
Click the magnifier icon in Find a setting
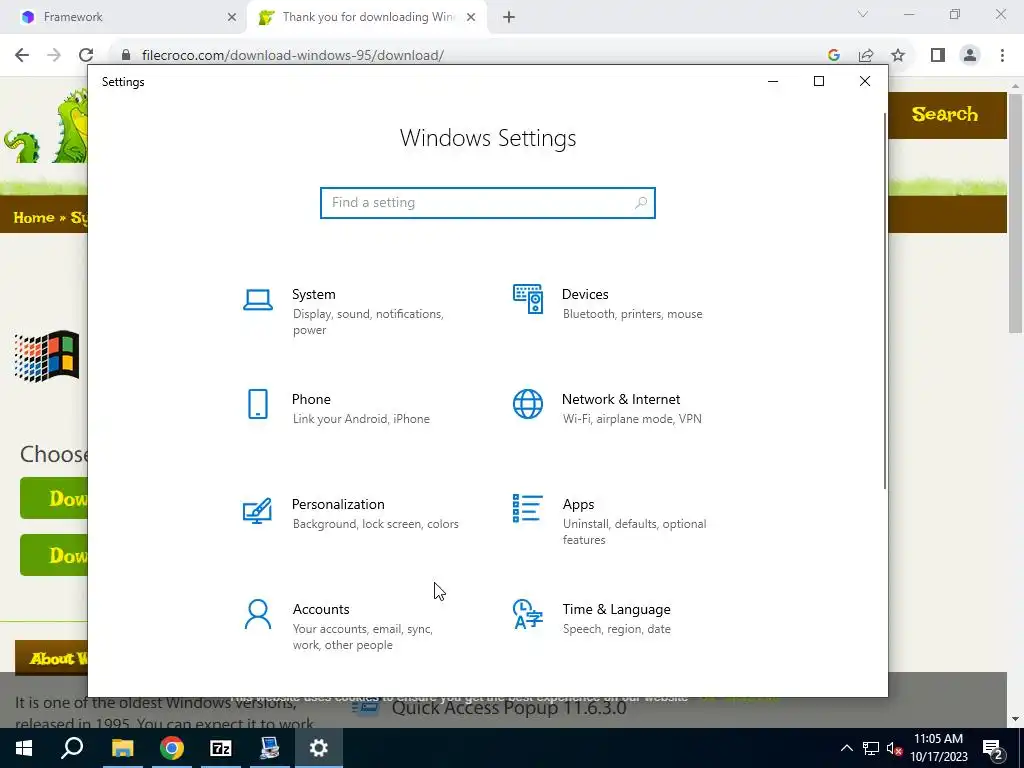[x=641, y=202]
